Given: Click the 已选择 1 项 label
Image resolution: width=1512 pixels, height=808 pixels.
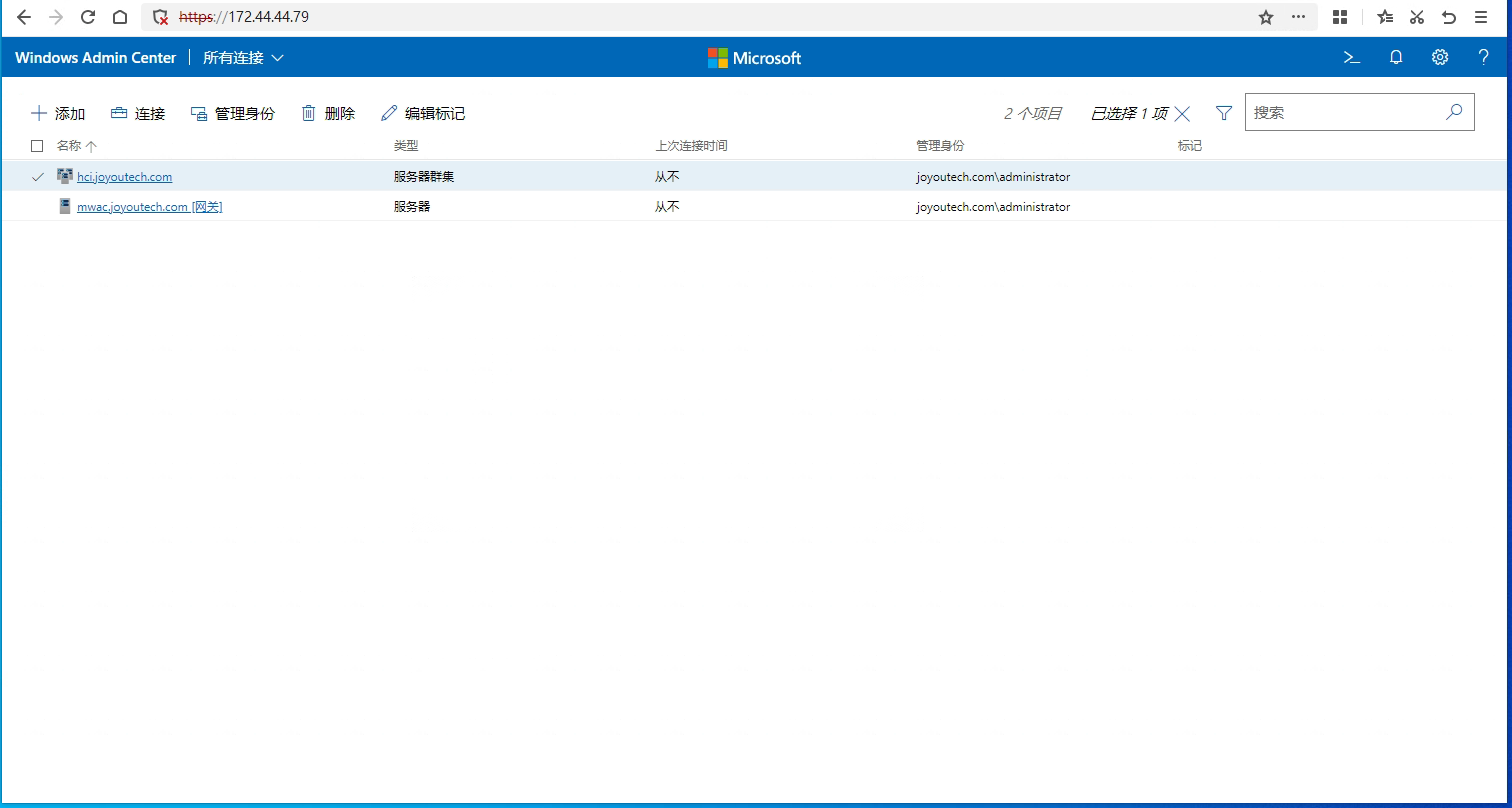Looking at the screenshot, I should click(x=1129, y=114).
